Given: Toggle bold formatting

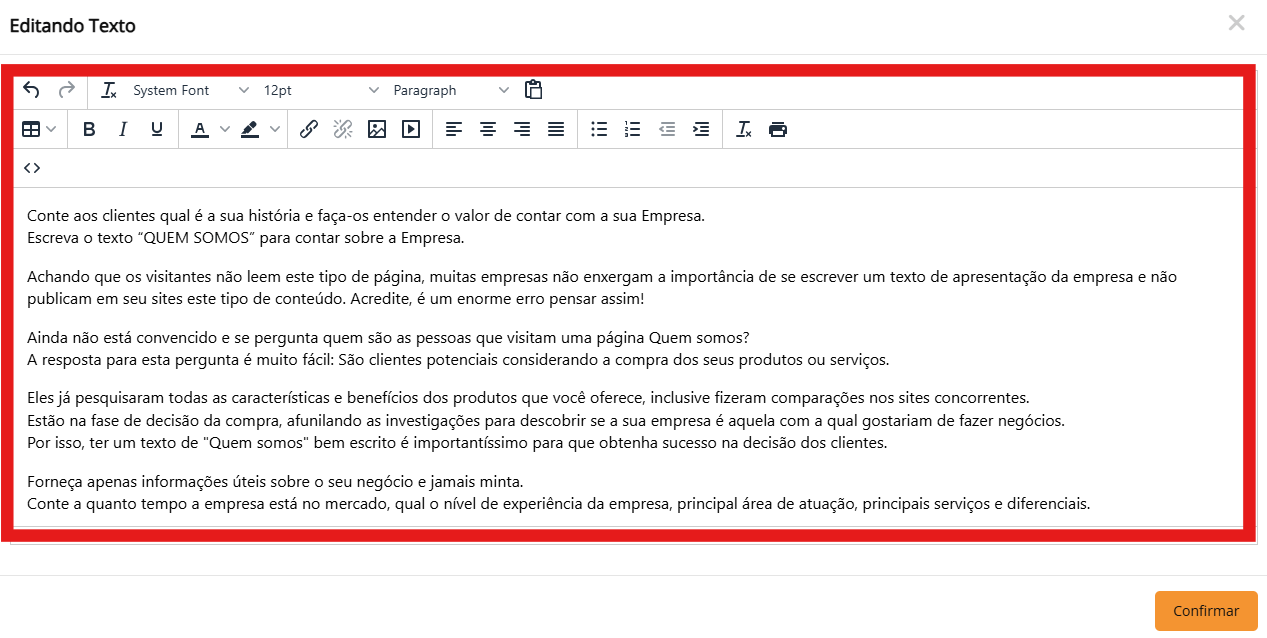Looking at the screenshot, I should pyautogui.click(x=89, y=129).
